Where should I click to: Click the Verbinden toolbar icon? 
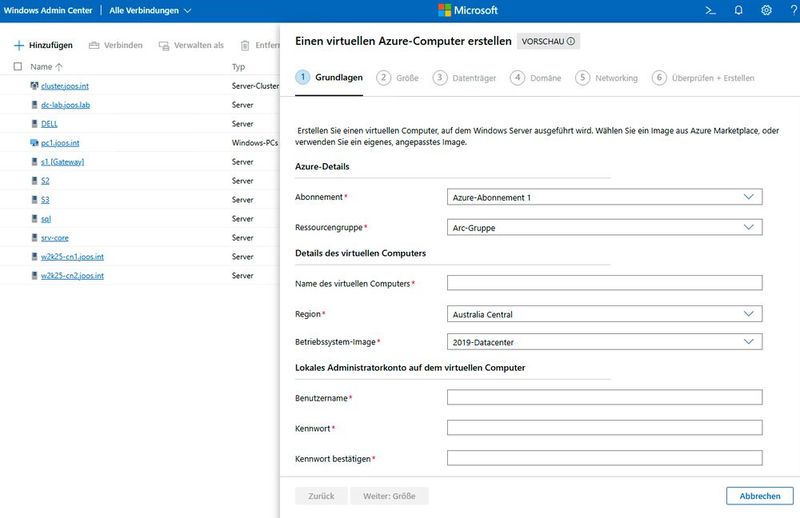click(x=94, y=45)
